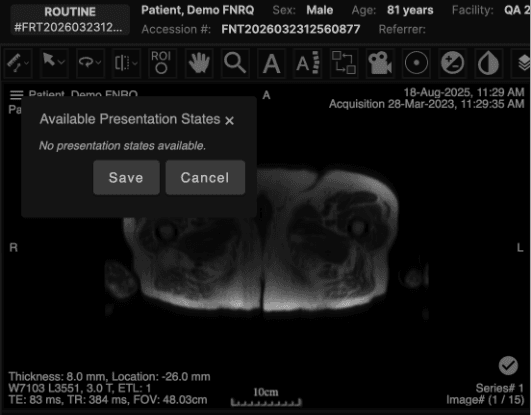Viewport: 531px width, 415px height.
Task: Start cine playback camera tool
Action: click(x=380, y=63)
